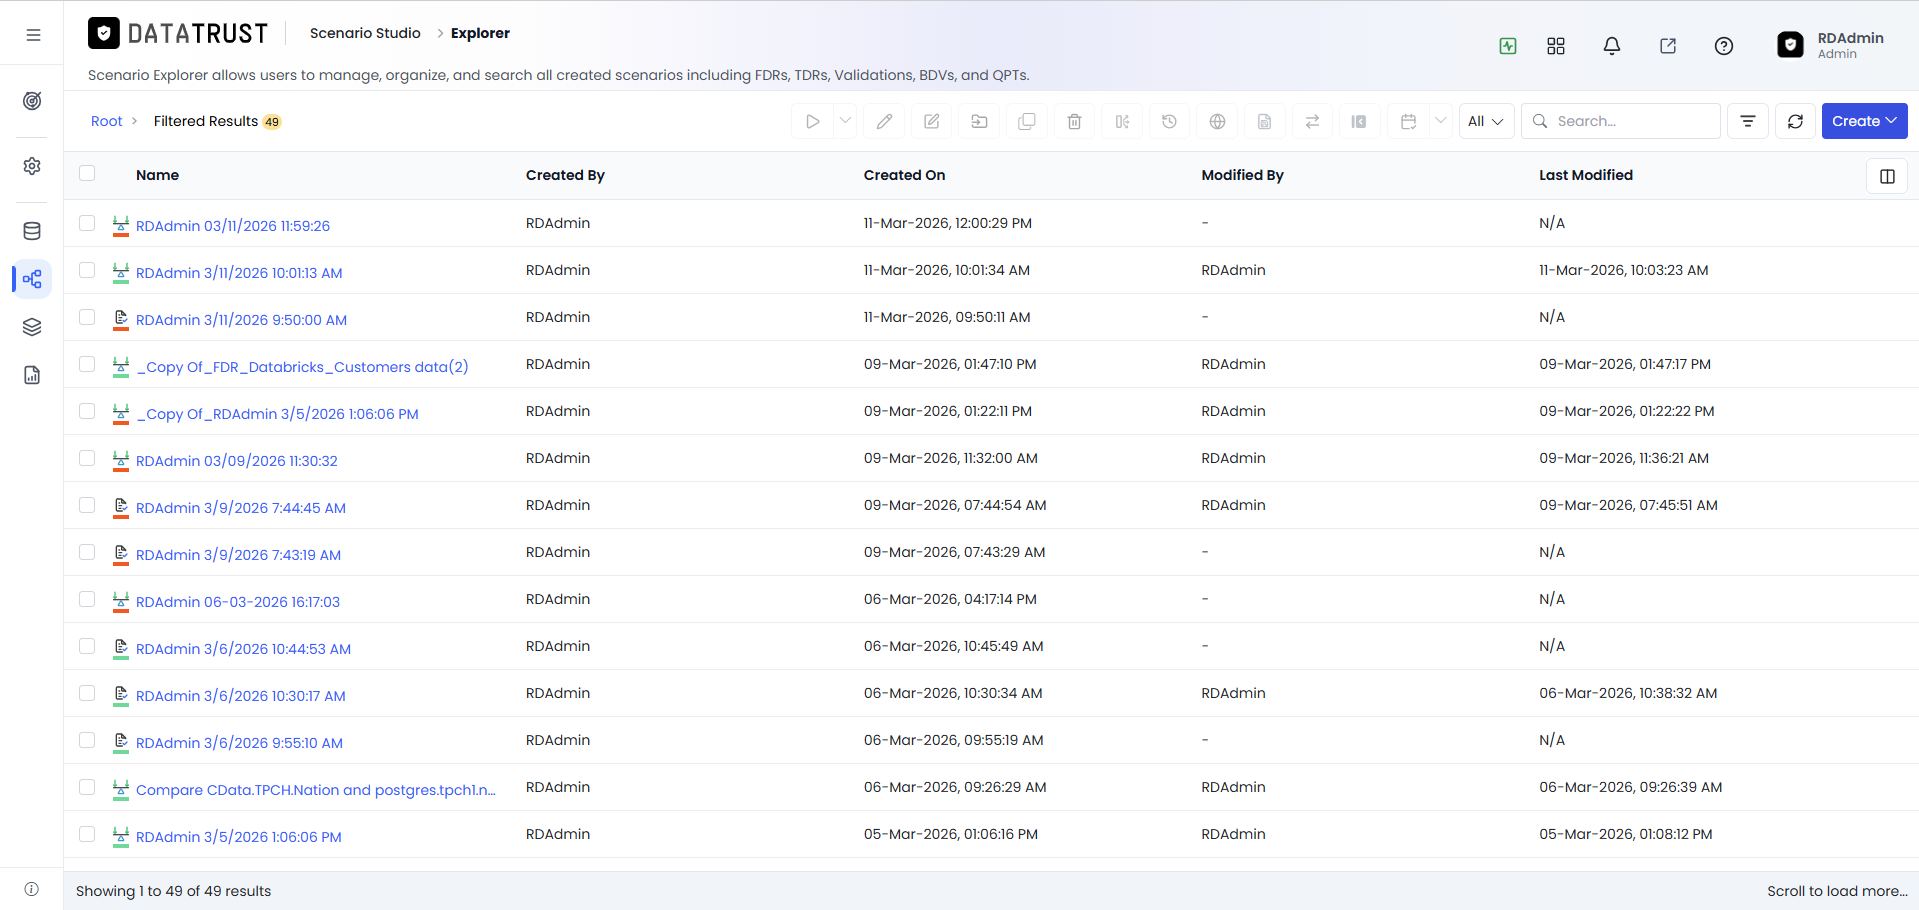1919x910 pixels.
Task: Click the edit note toolbar icon
Action: point(932,121)
